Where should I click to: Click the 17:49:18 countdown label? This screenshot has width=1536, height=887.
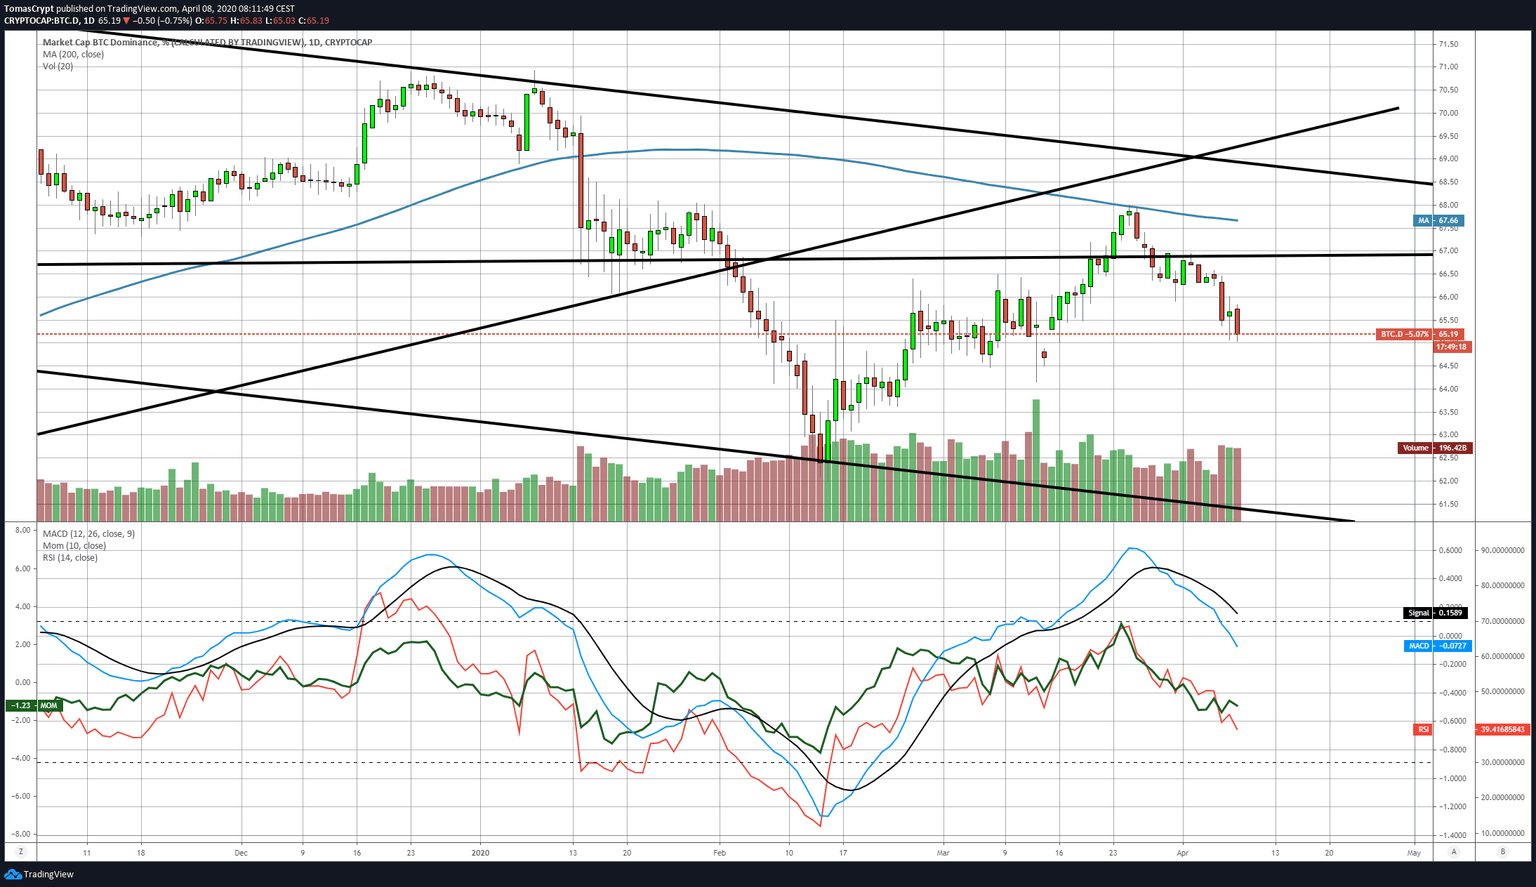pyautogui.click(x=1451, y=347)
